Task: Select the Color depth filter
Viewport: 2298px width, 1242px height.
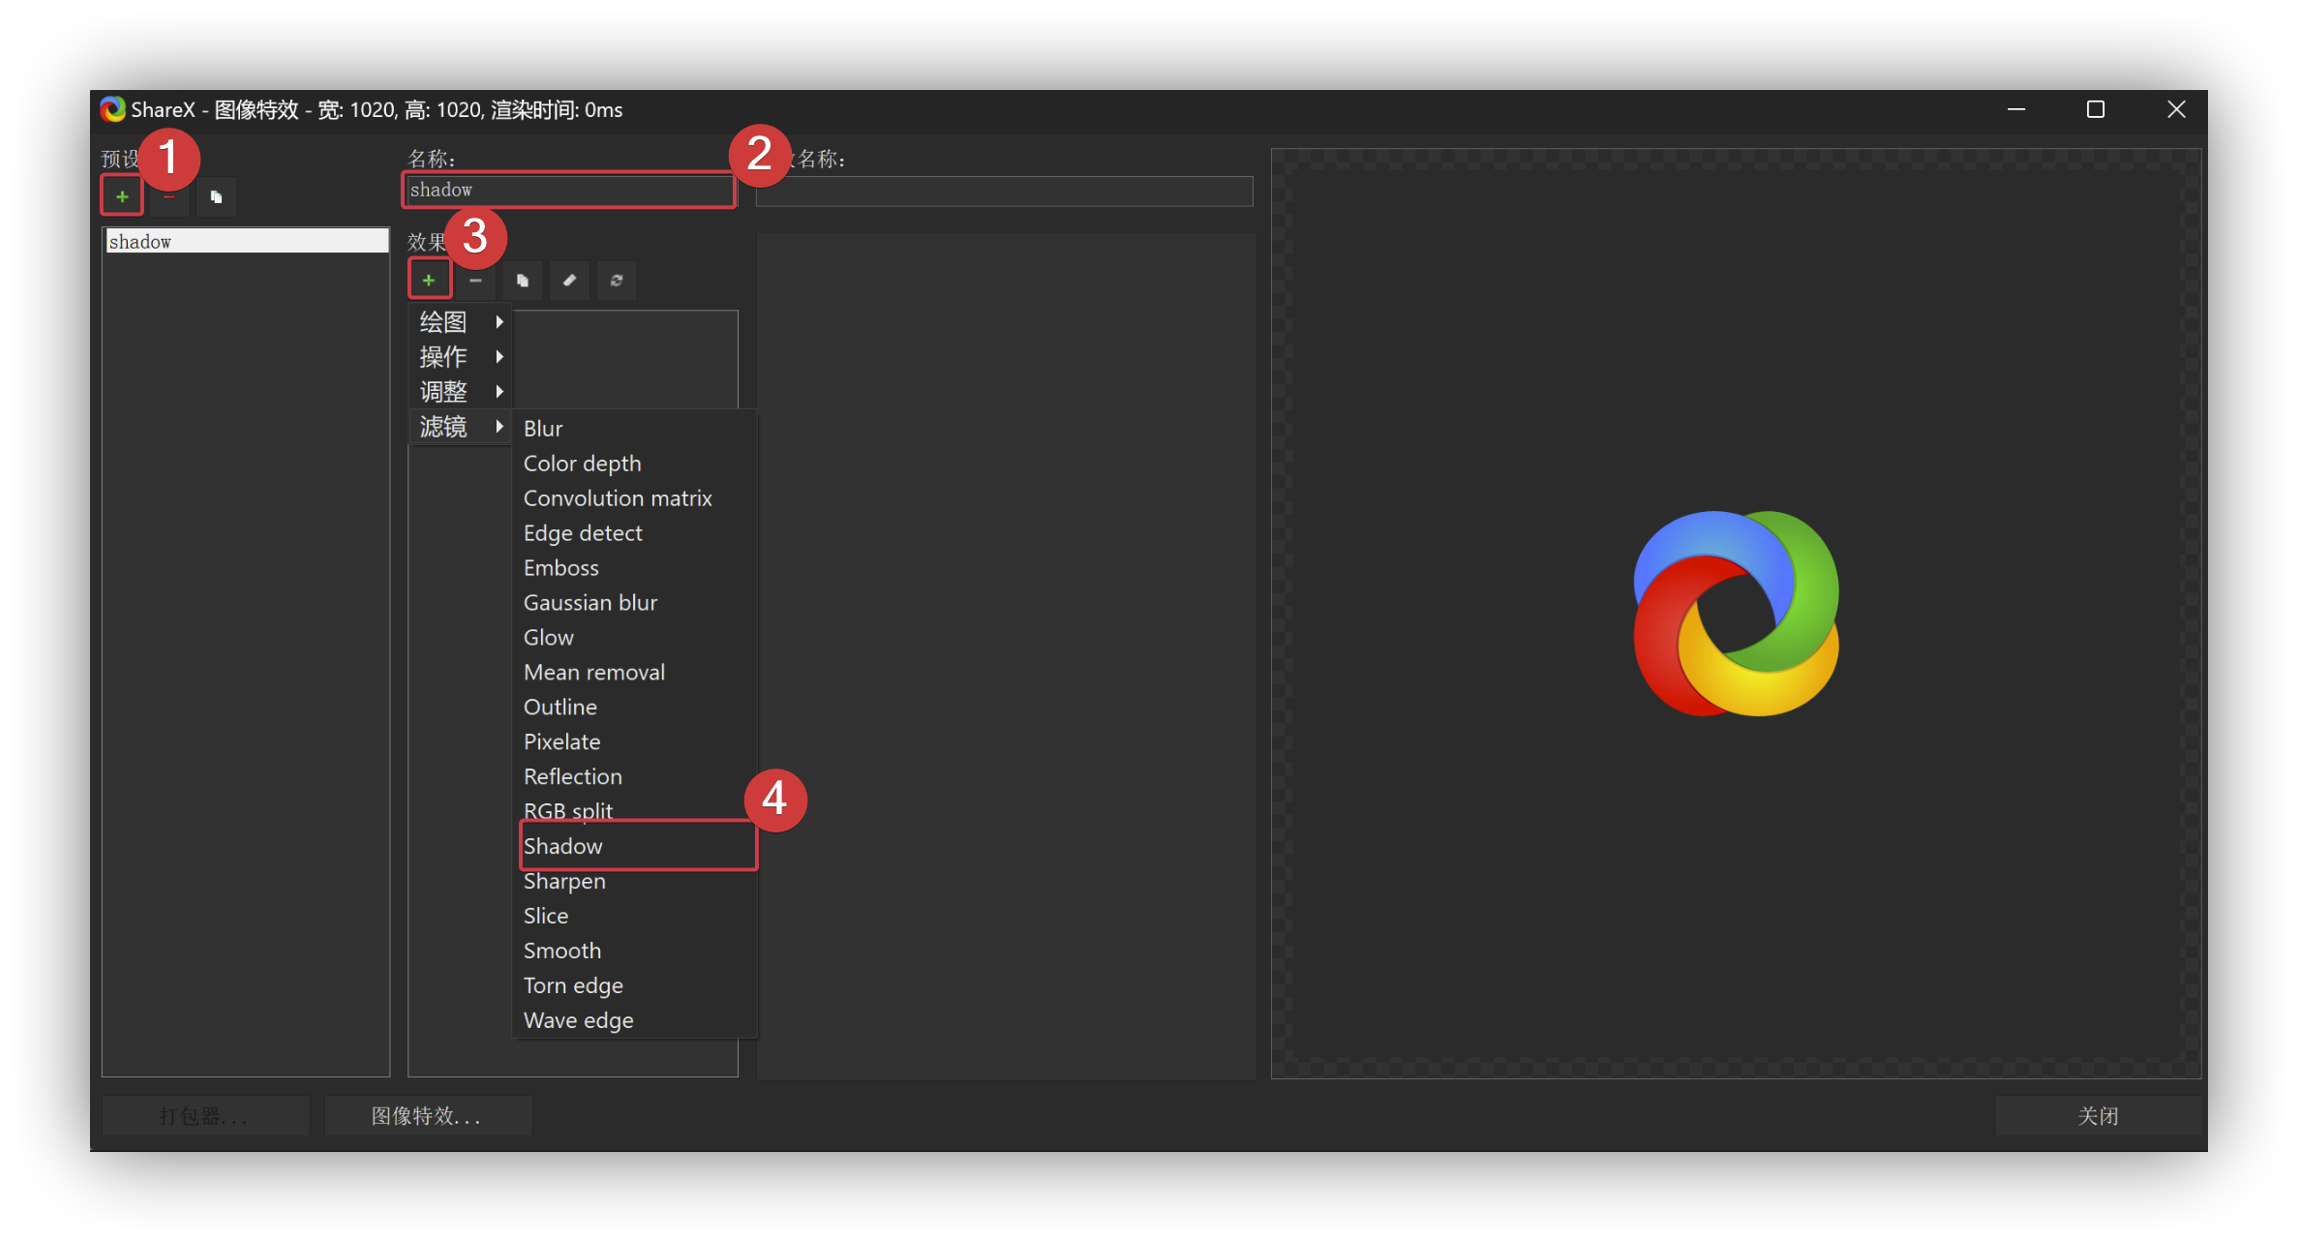Action: 635,463
